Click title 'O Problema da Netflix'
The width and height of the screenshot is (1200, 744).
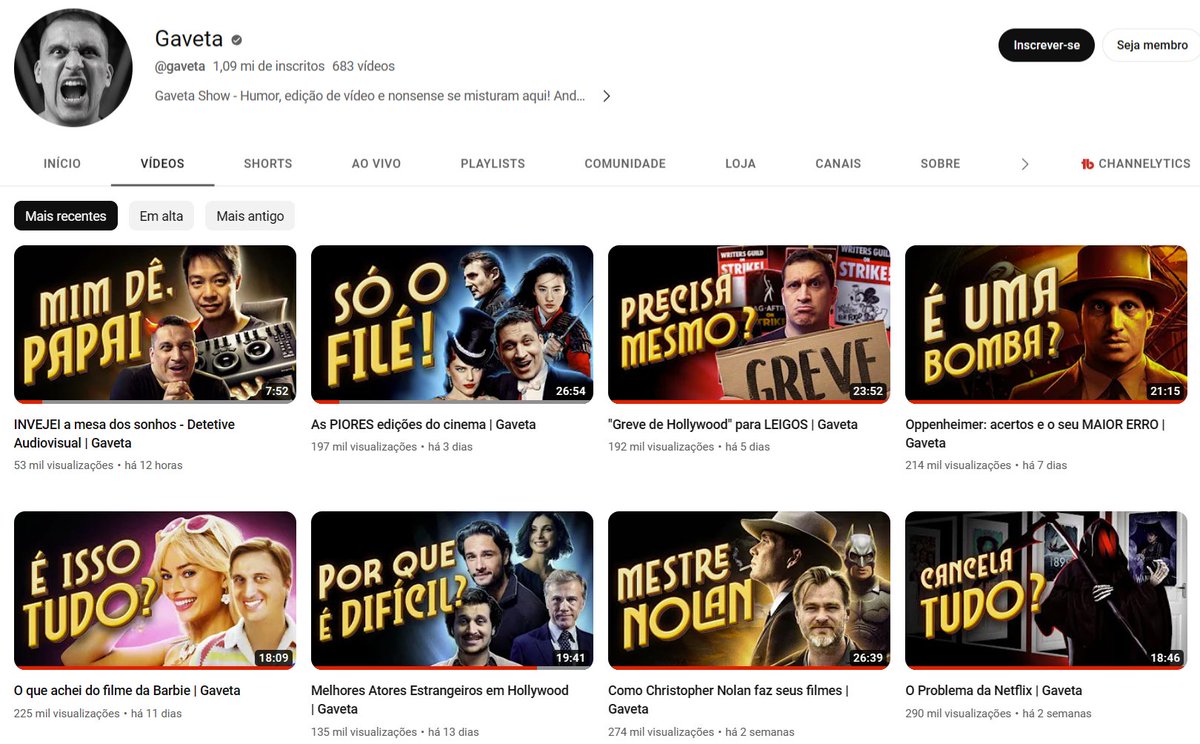tap(993, 691)
